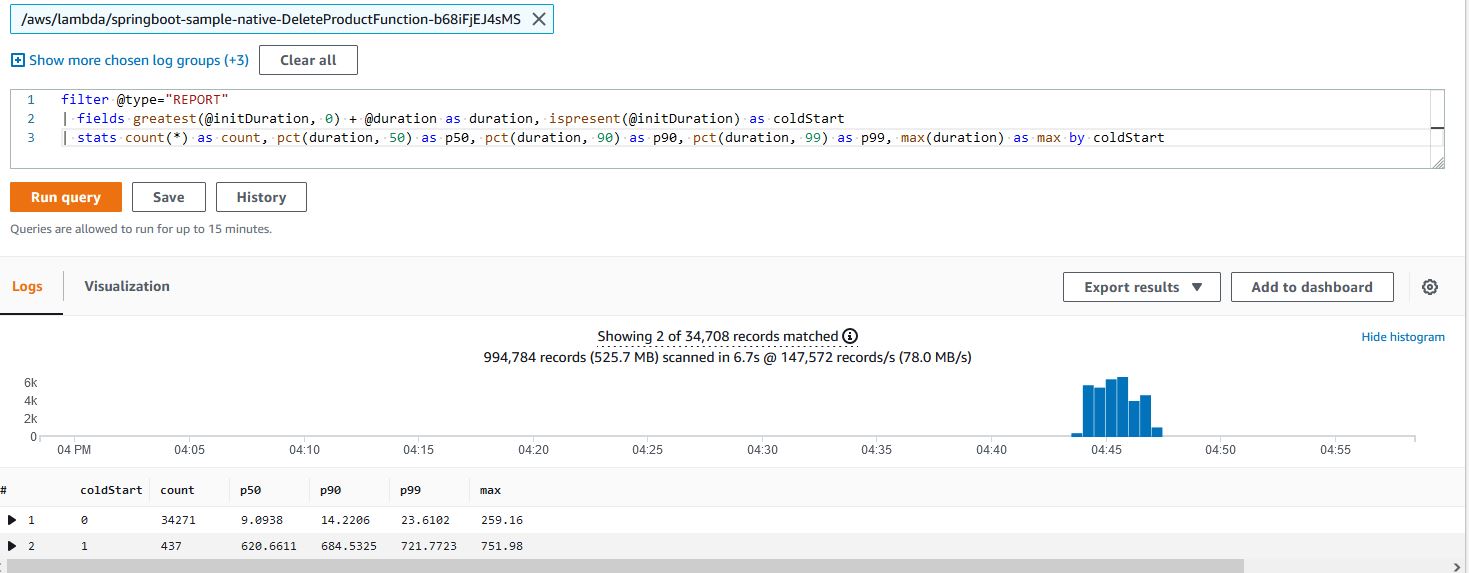Click the Showing 2 of 34,708 records text
1469x573 pixels.
pyautogui.click(x=717, y=336)
